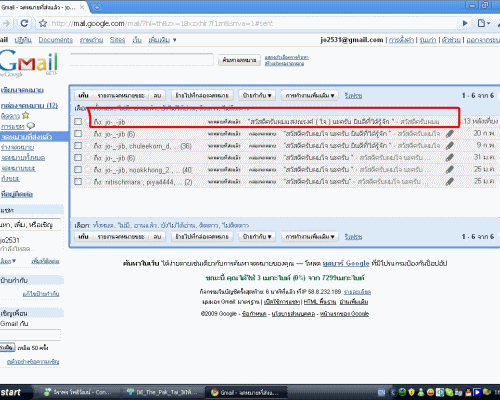Select the nitischmara conversation checkbox

(78, 182)
